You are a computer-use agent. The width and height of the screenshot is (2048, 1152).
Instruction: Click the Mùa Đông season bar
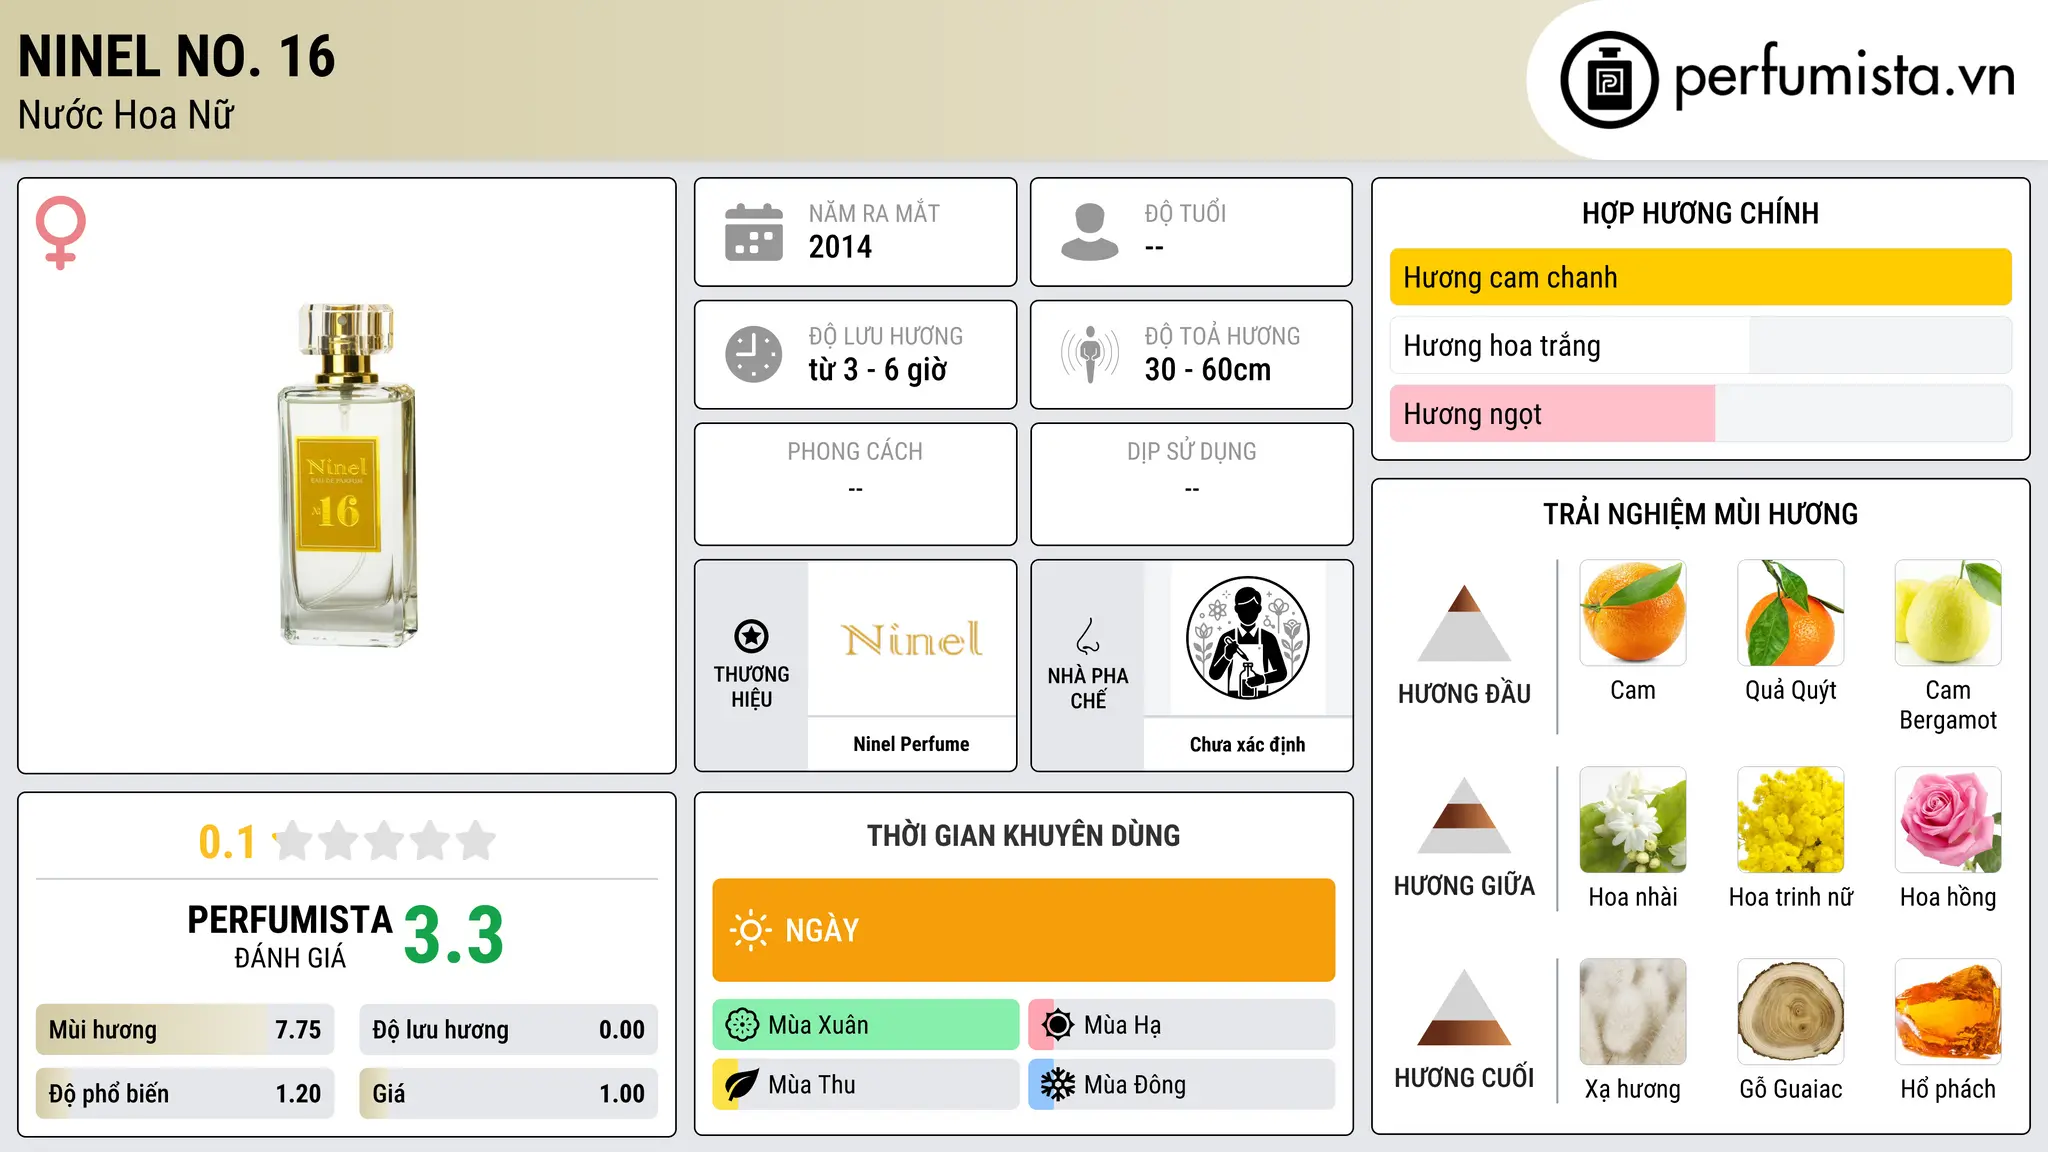click(1182, 1085)
